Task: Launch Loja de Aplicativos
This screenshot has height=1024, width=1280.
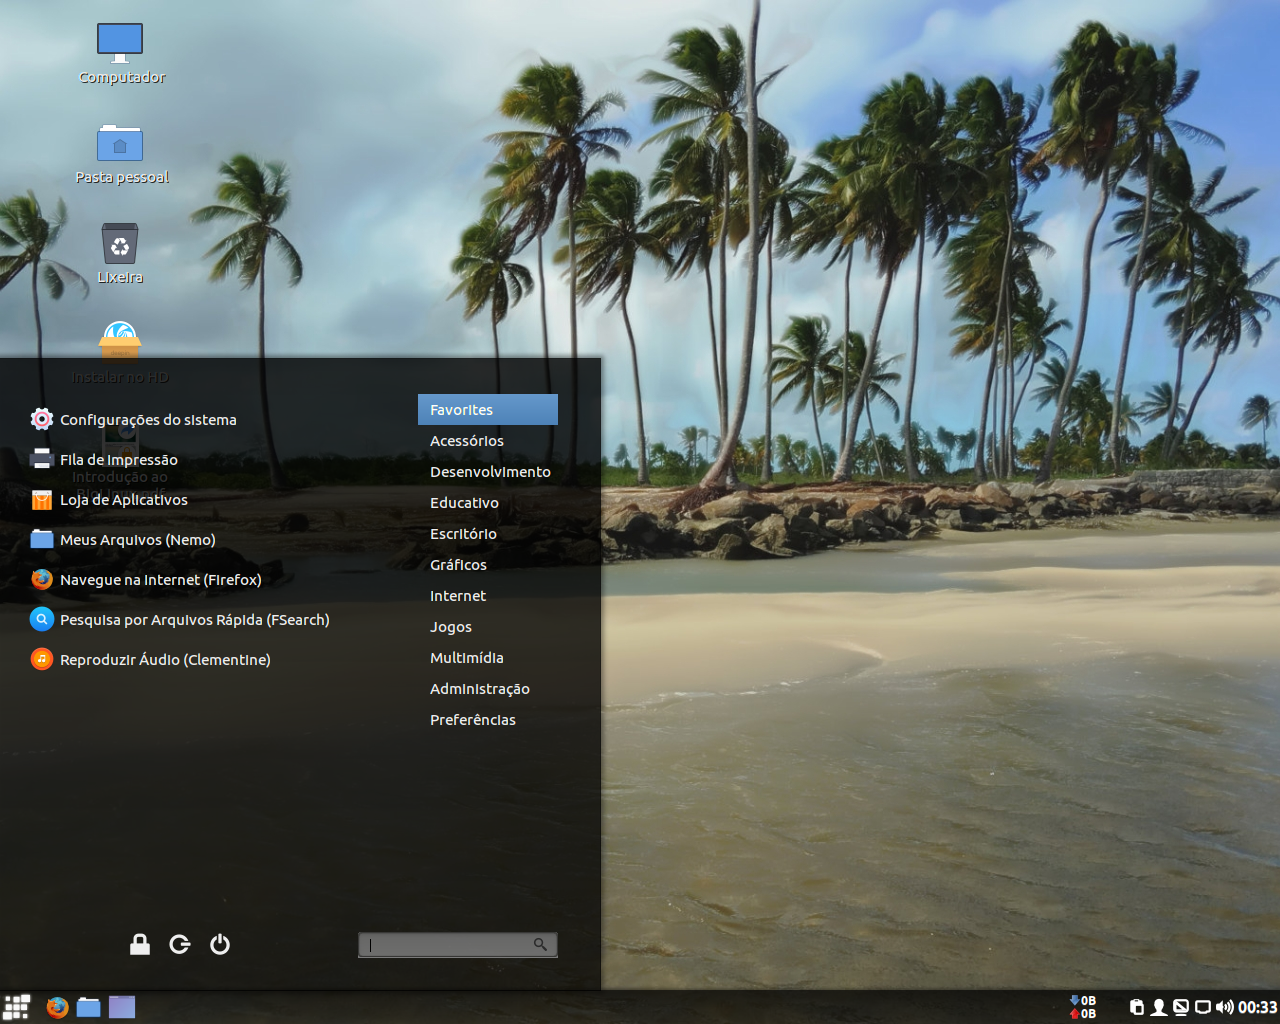Action: [109, 499]
